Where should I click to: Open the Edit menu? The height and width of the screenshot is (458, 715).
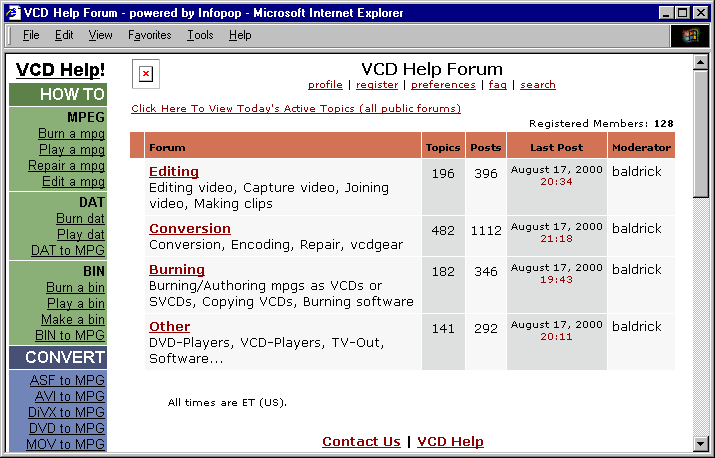(64, 35)
